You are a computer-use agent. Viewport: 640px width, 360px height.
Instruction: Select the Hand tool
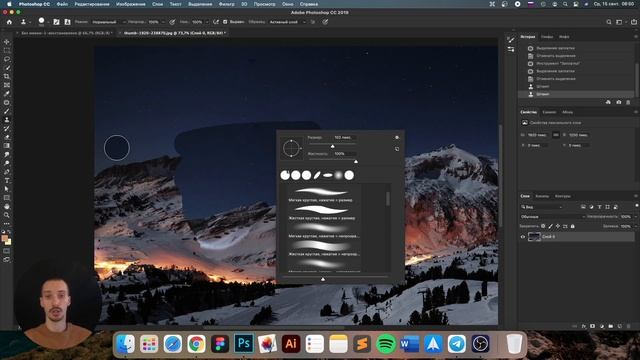[x=7, y=207]
